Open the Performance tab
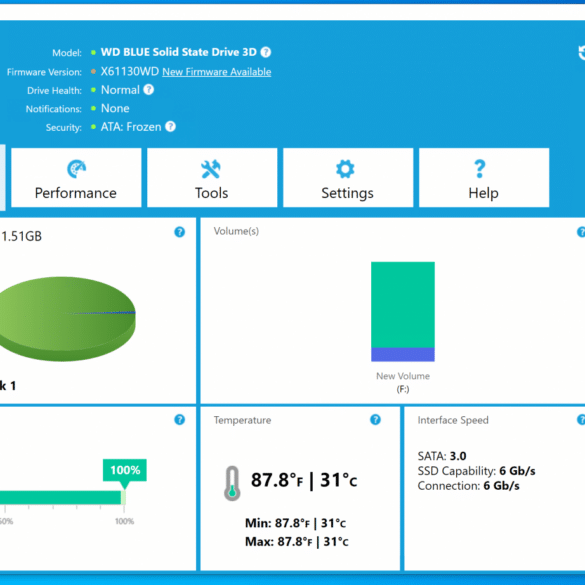The height and width of the screenshot is (585, 585). (76, 178)
